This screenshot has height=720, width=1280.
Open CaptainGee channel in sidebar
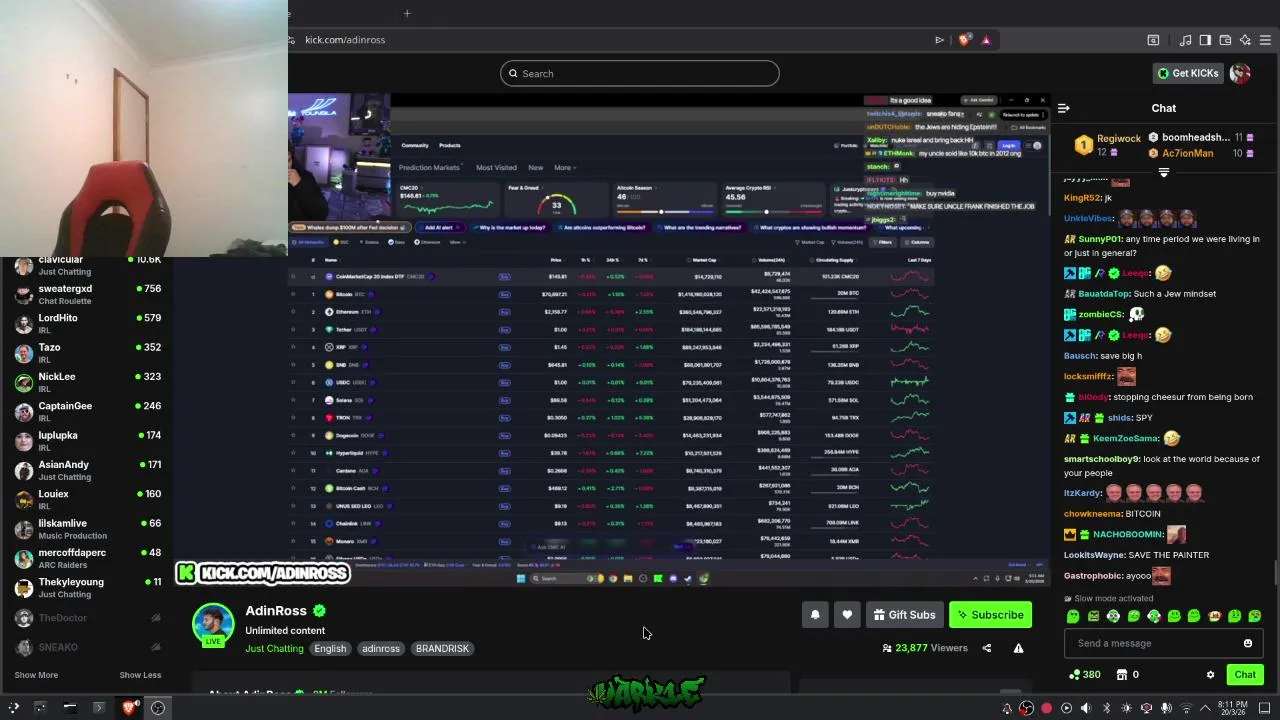88,412
